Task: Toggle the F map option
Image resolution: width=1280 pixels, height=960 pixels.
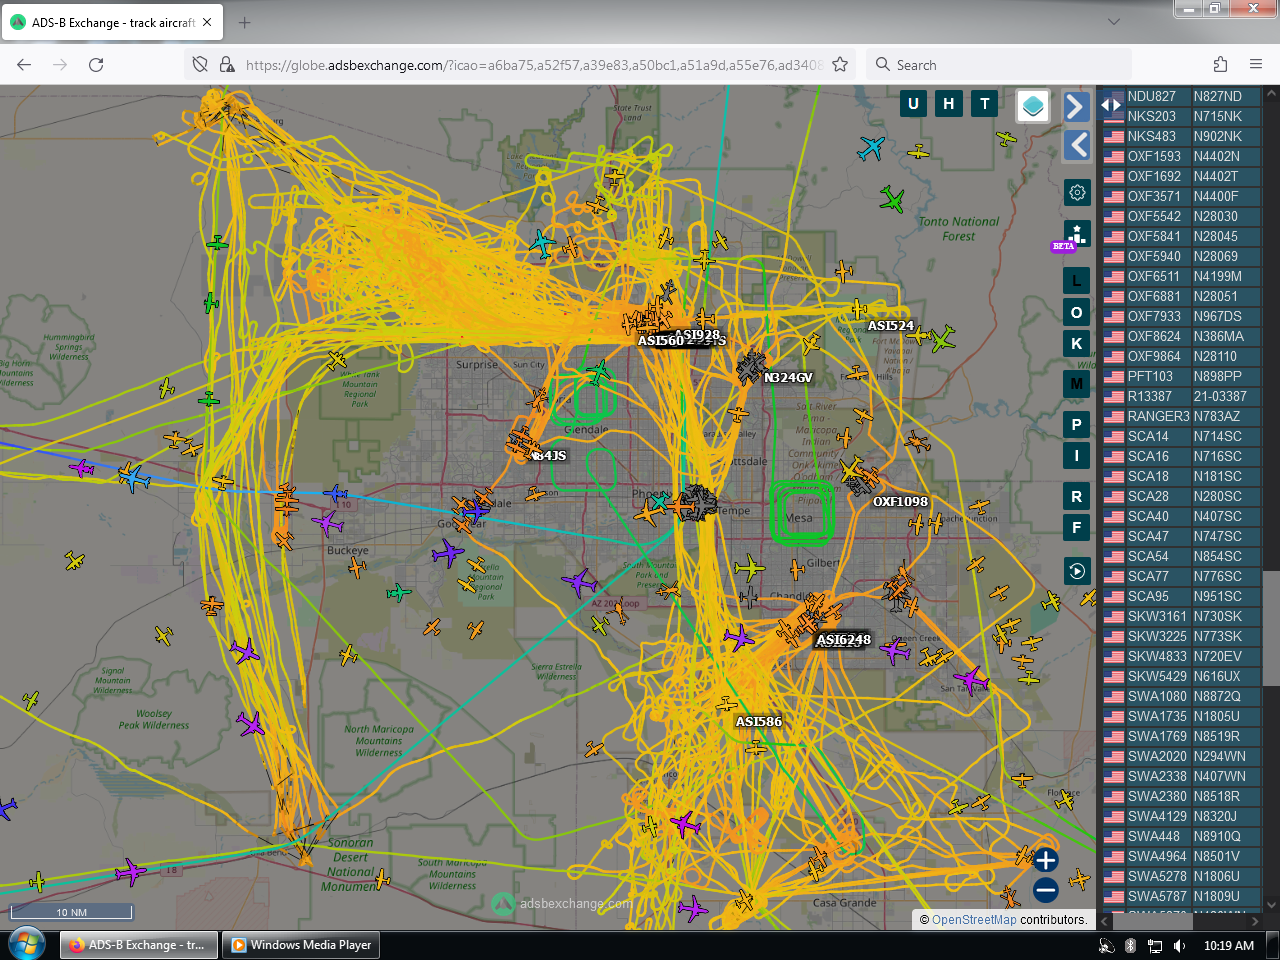Action: [x=1077, y=527]
